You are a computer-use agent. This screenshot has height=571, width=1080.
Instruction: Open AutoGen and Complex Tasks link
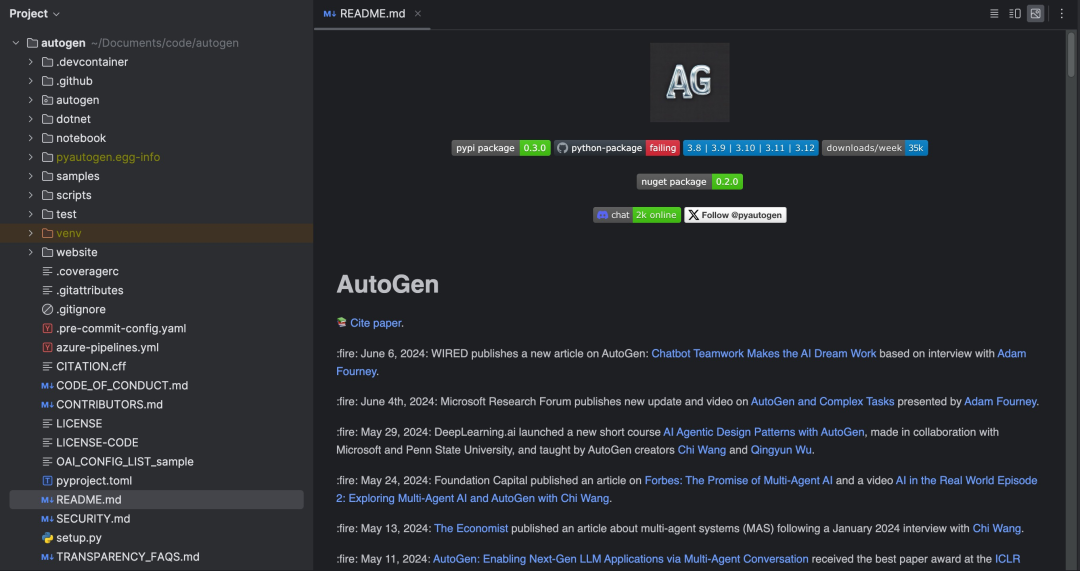(822, 401)
